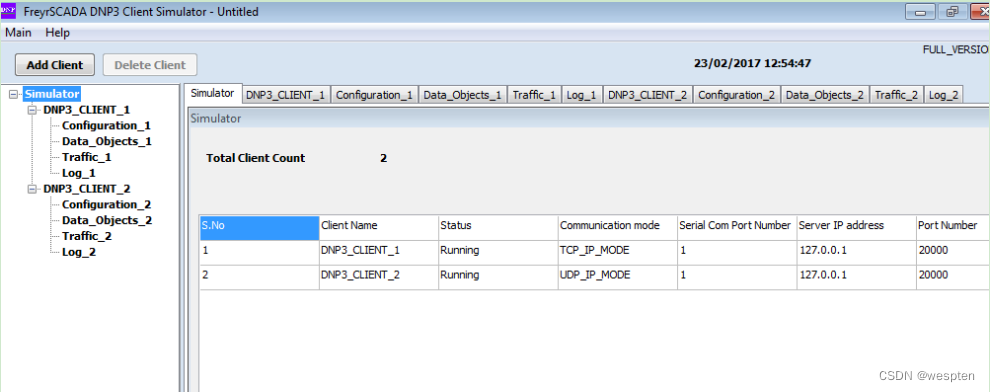The image size is (990, 392).
Task: Click the 127.0.0.1 cell in row 1
Action: [x=856, y=252]
